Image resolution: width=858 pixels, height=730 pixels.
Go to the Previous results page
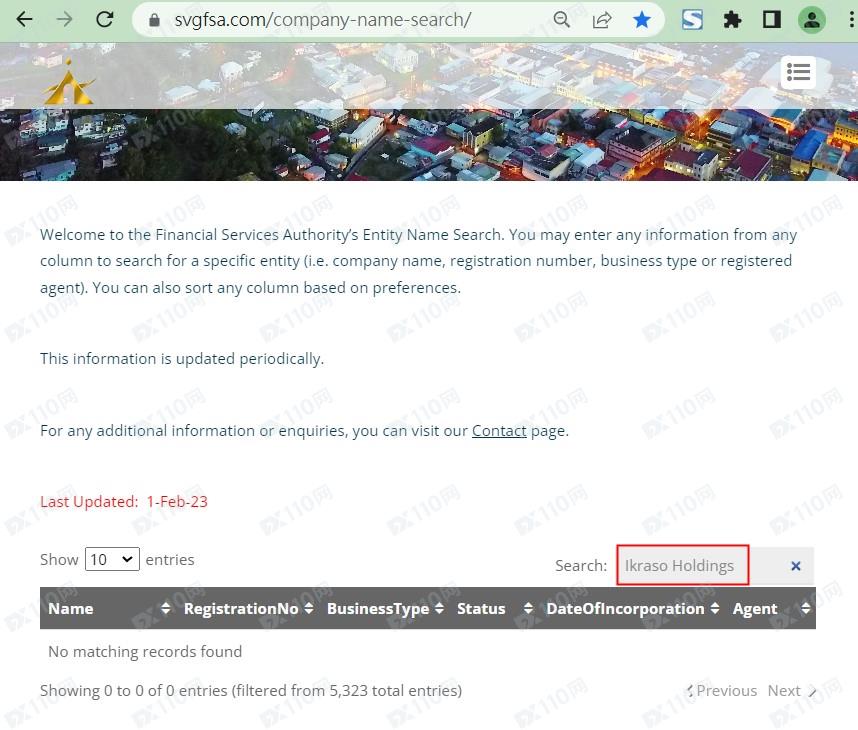click(722, 691)
